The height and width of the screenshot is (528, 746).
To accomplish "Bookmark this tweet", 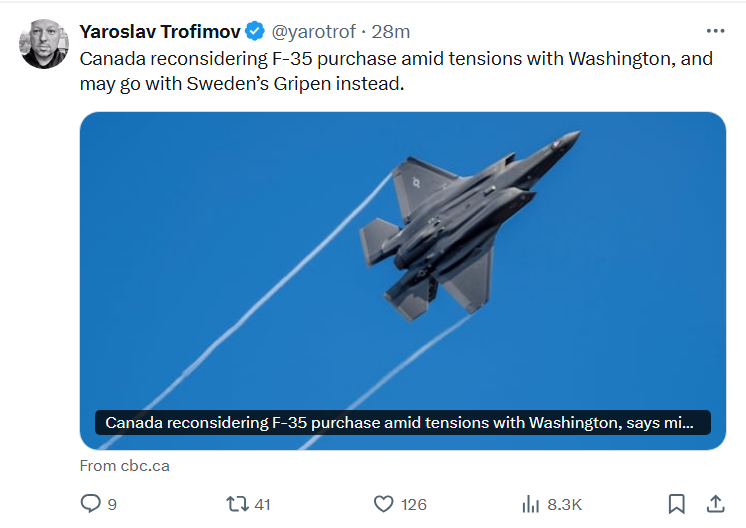I will (677, 504).
